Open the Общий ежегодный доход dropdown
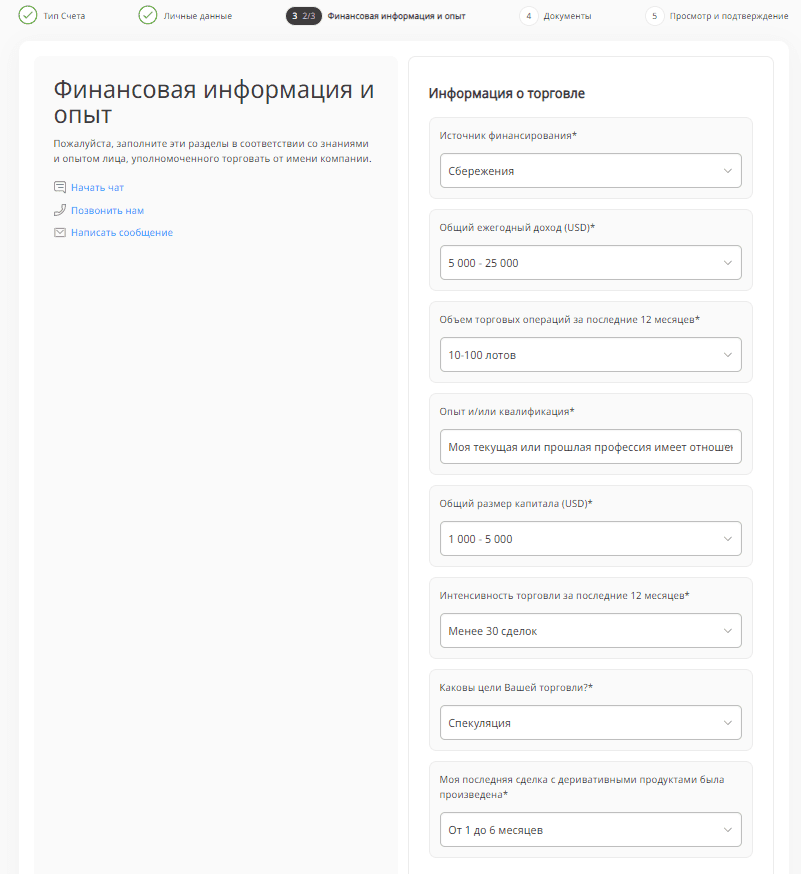The image size is (801, 874). pyautogui.click(x=590, y=263)
